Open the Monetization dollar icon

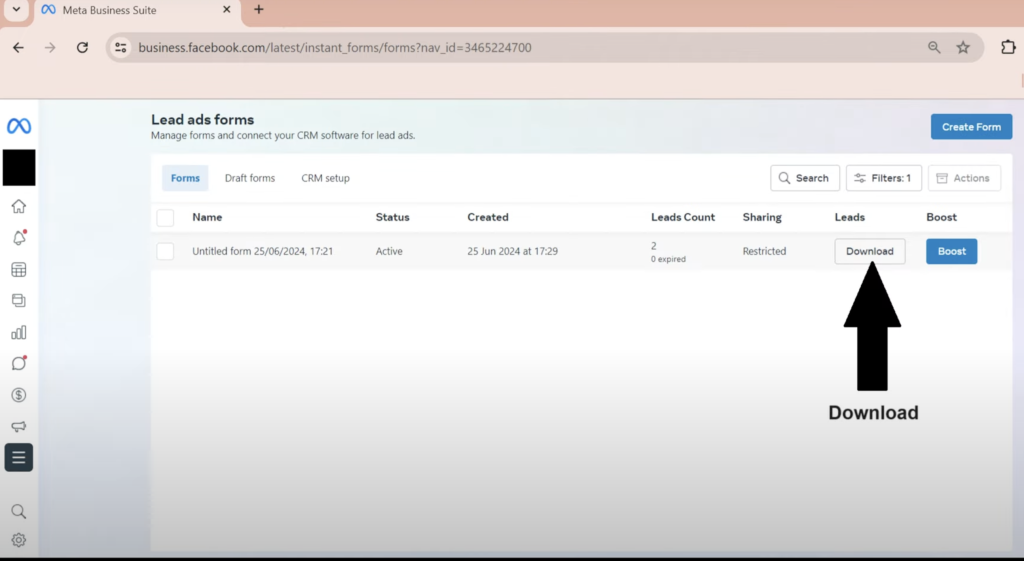[x=19, y=395]
